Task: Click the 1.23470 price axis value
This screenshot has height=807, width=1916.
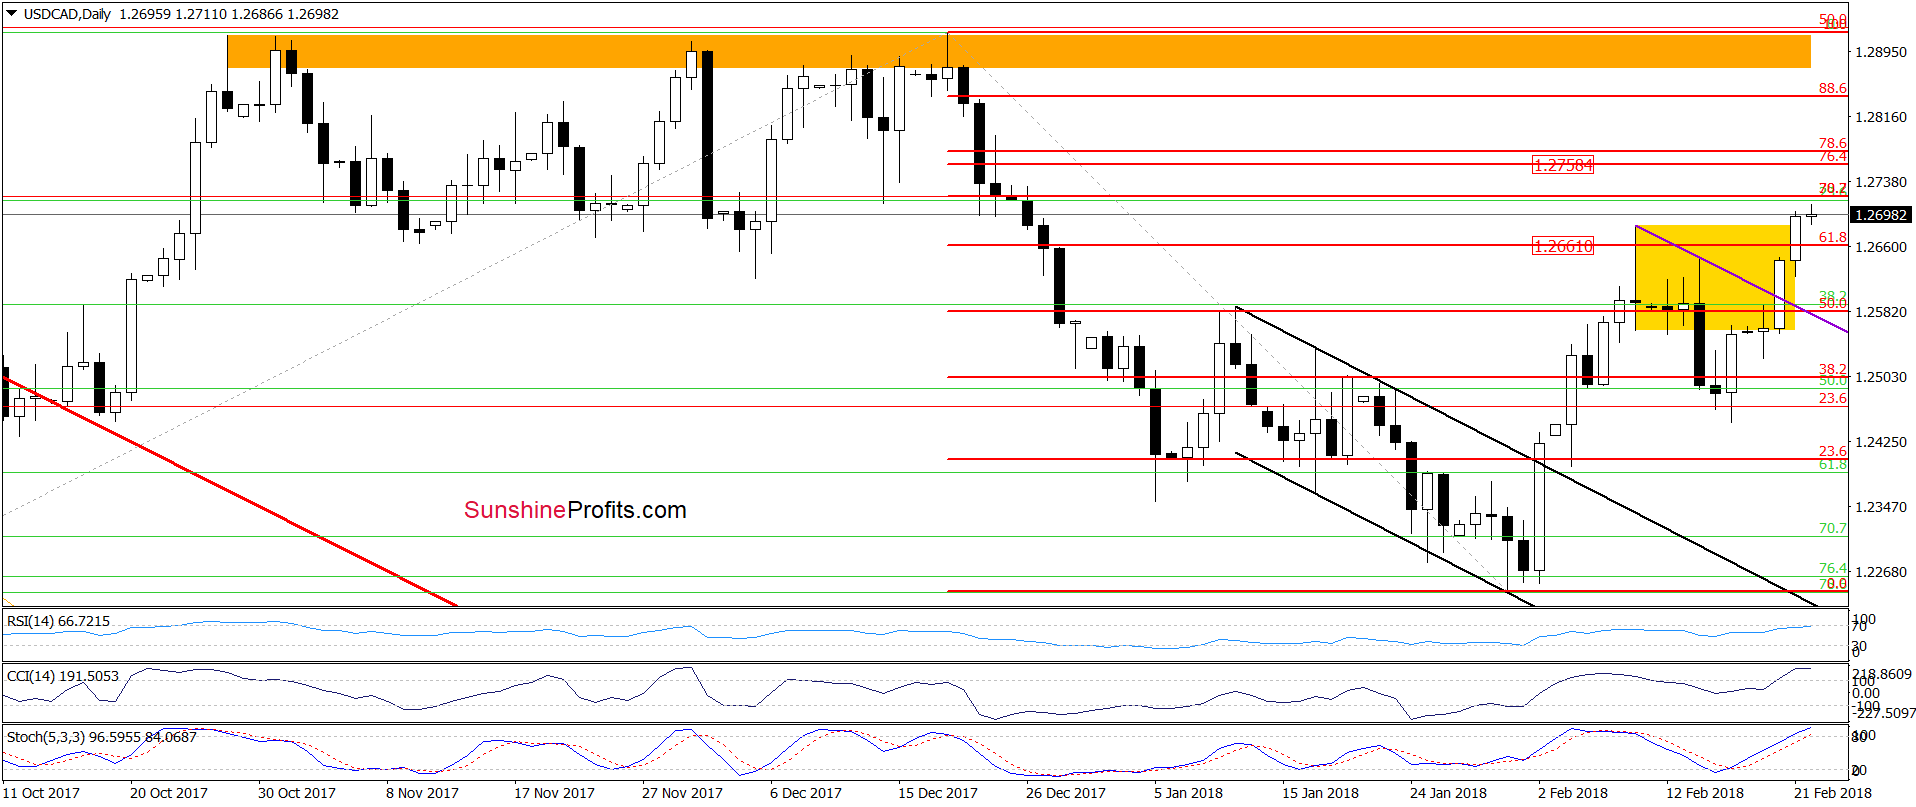Action: tap(1881, 507)
